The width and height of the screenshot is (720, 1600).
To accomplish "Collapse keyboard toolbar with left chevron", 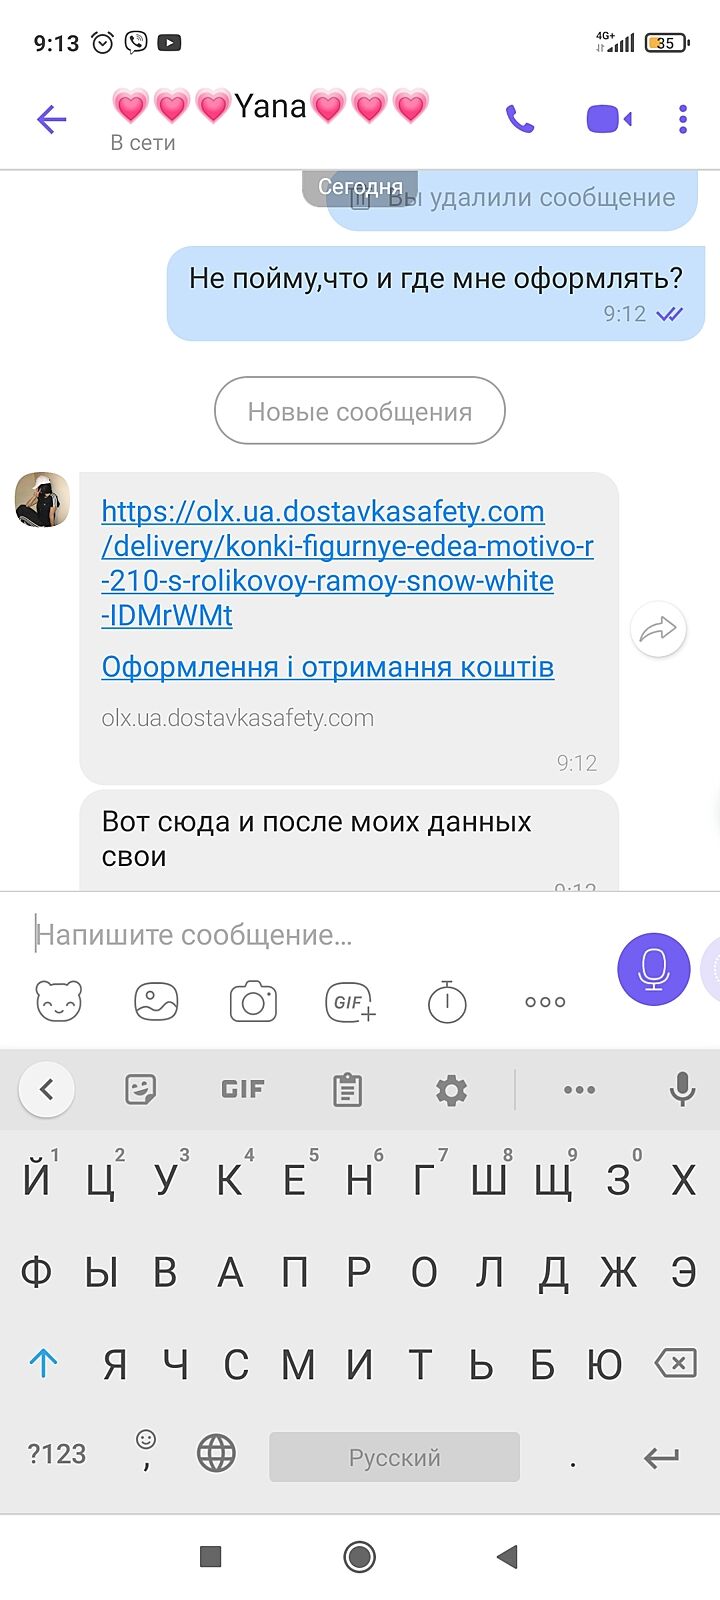I will click(x=46, y=1089).
